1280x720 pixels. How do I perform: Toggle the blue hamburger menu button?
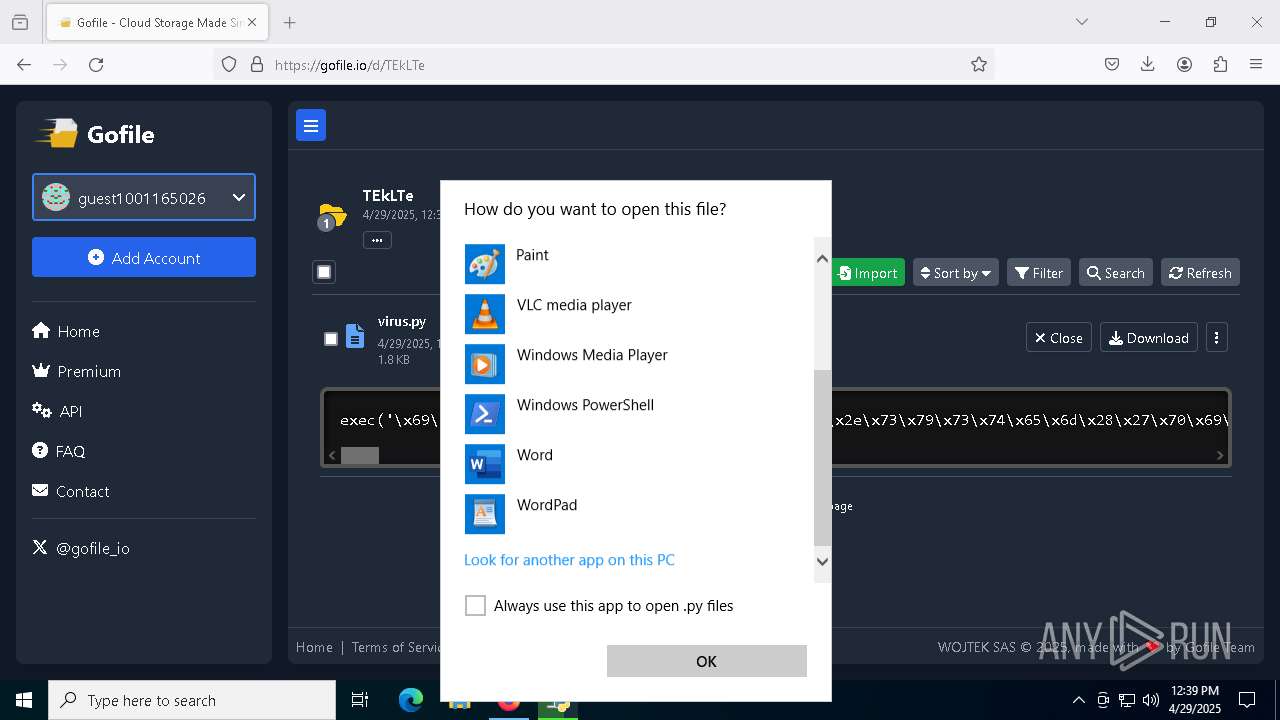(x=311, y=125)
